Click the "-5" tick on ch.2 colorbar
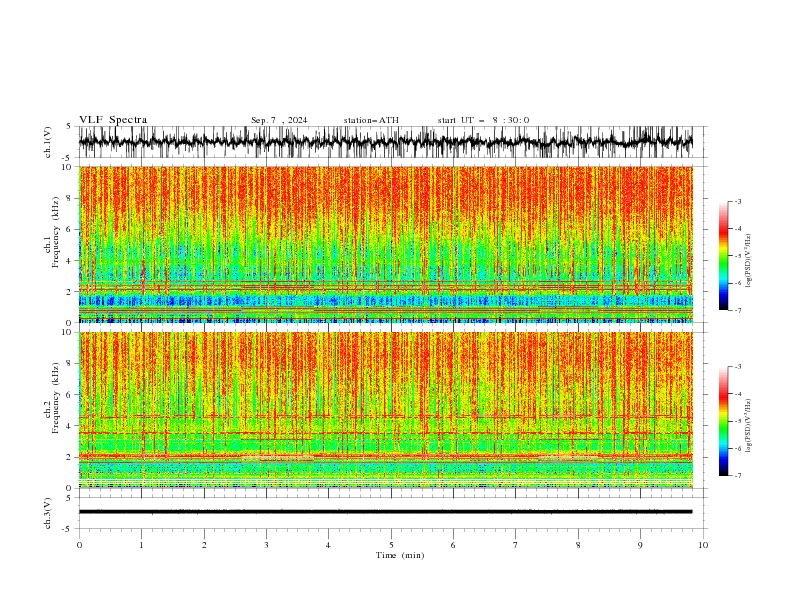The width and height of the screenshot is (792, 612). pyautogui.click(x=738, y=421)
